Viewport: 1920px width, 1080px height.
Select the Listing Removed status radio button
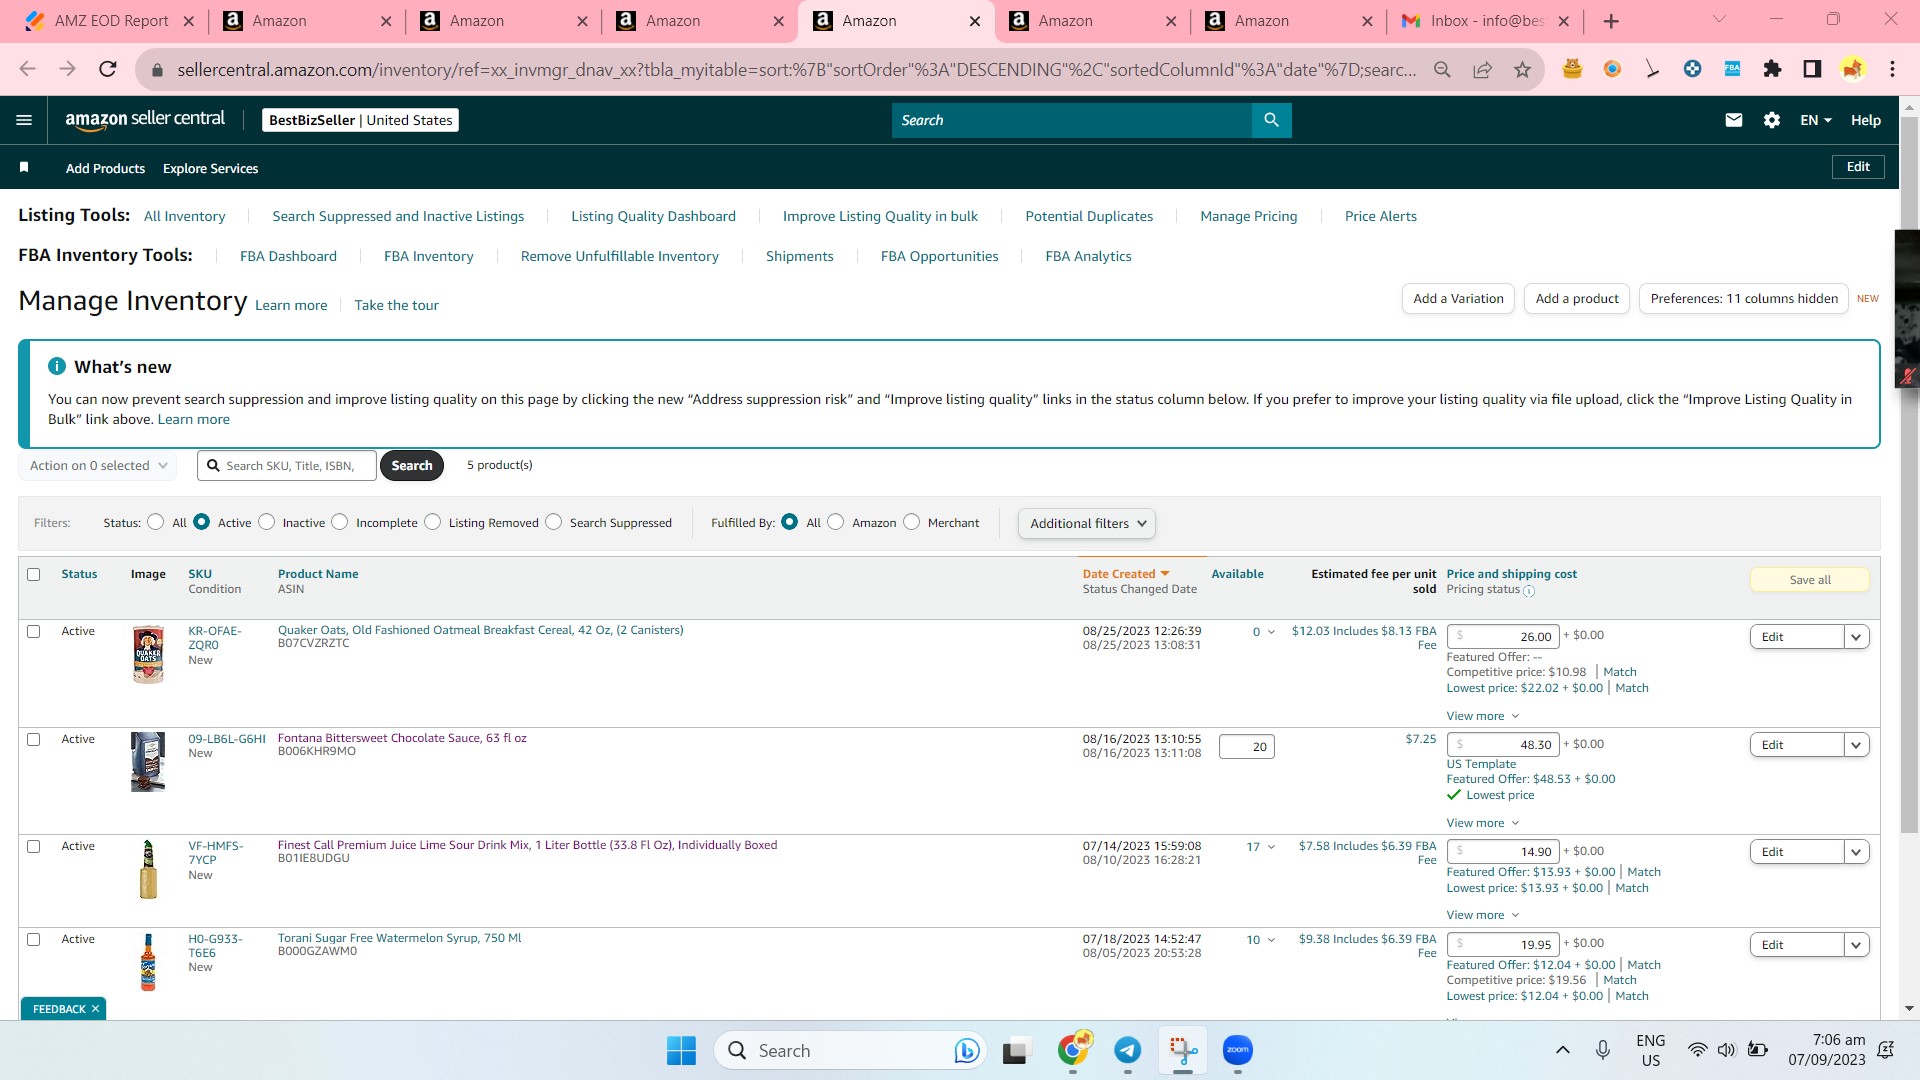(432, 522)
